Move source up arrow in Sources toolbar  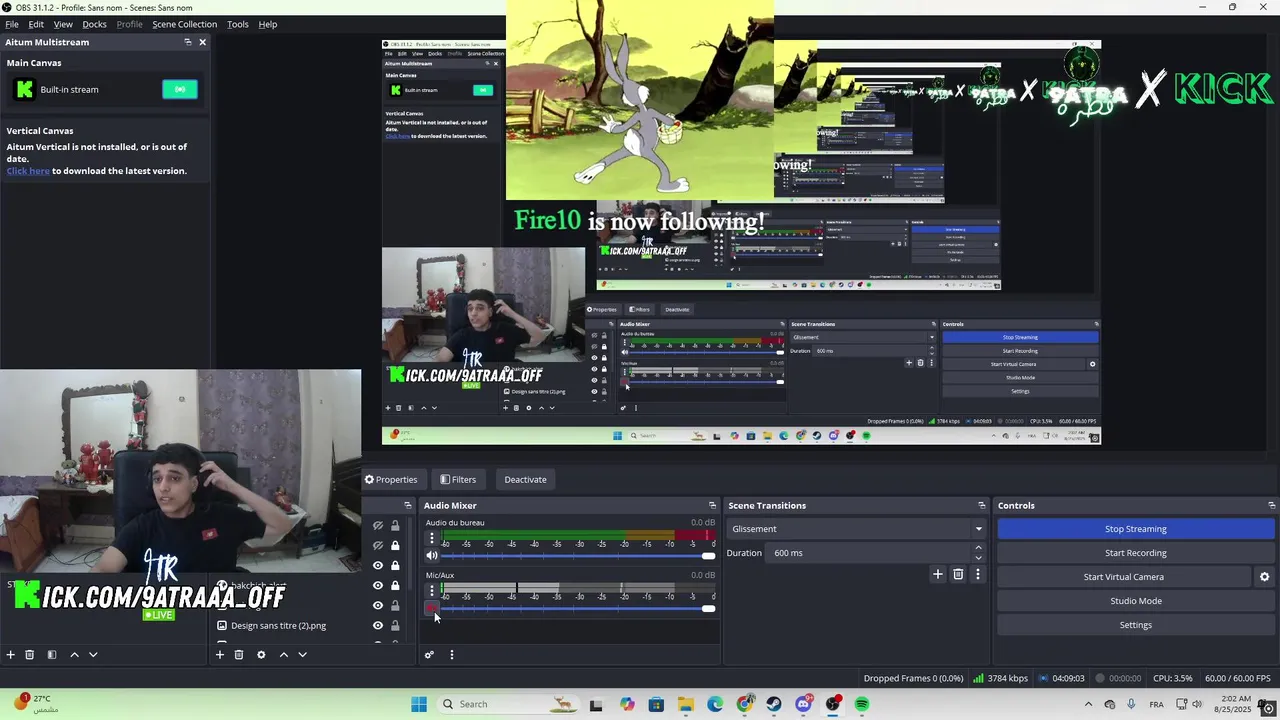[x=283, y=655]
